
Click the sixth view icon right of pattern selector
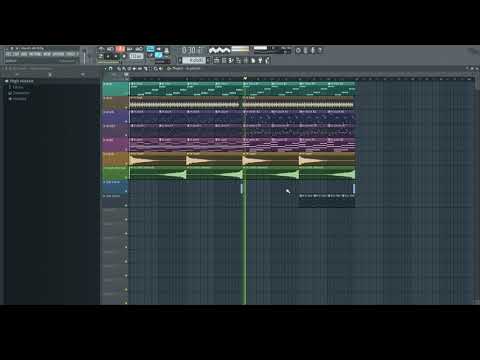[252, 60]
